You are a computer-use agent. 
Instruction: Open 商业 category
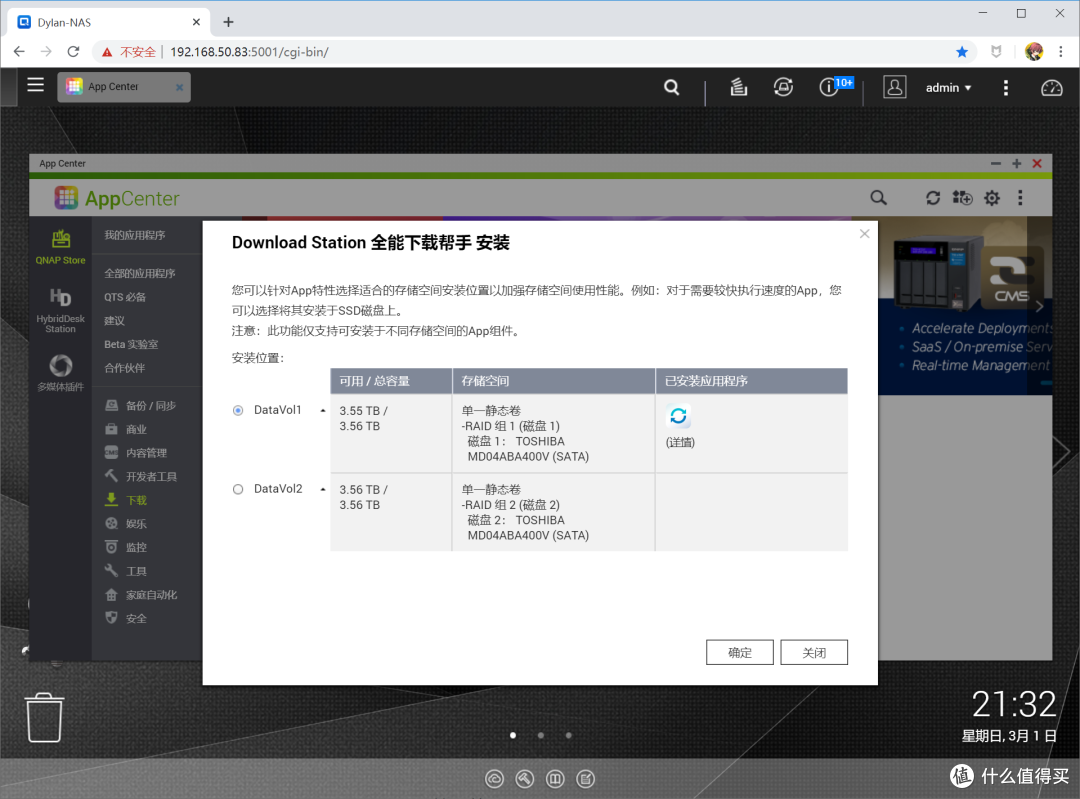click(x=126, y=429)
